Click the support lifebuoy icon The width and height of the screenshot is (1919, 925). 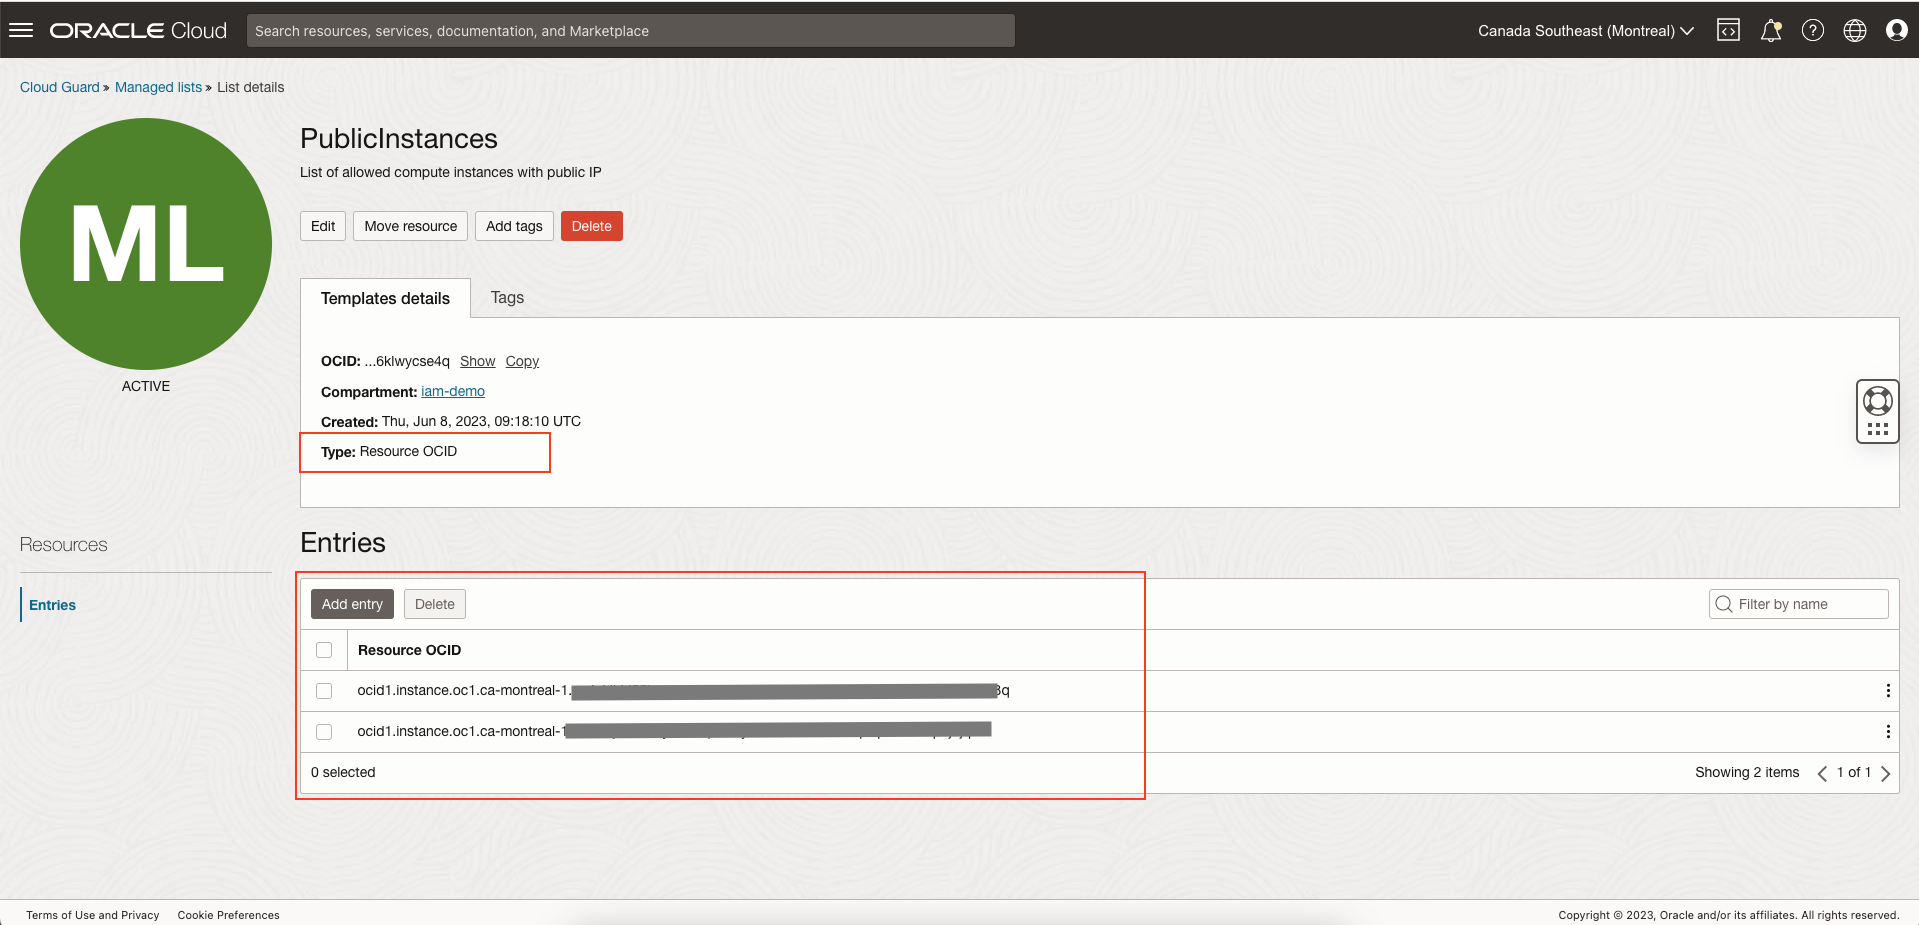(x=1878, y=401)
